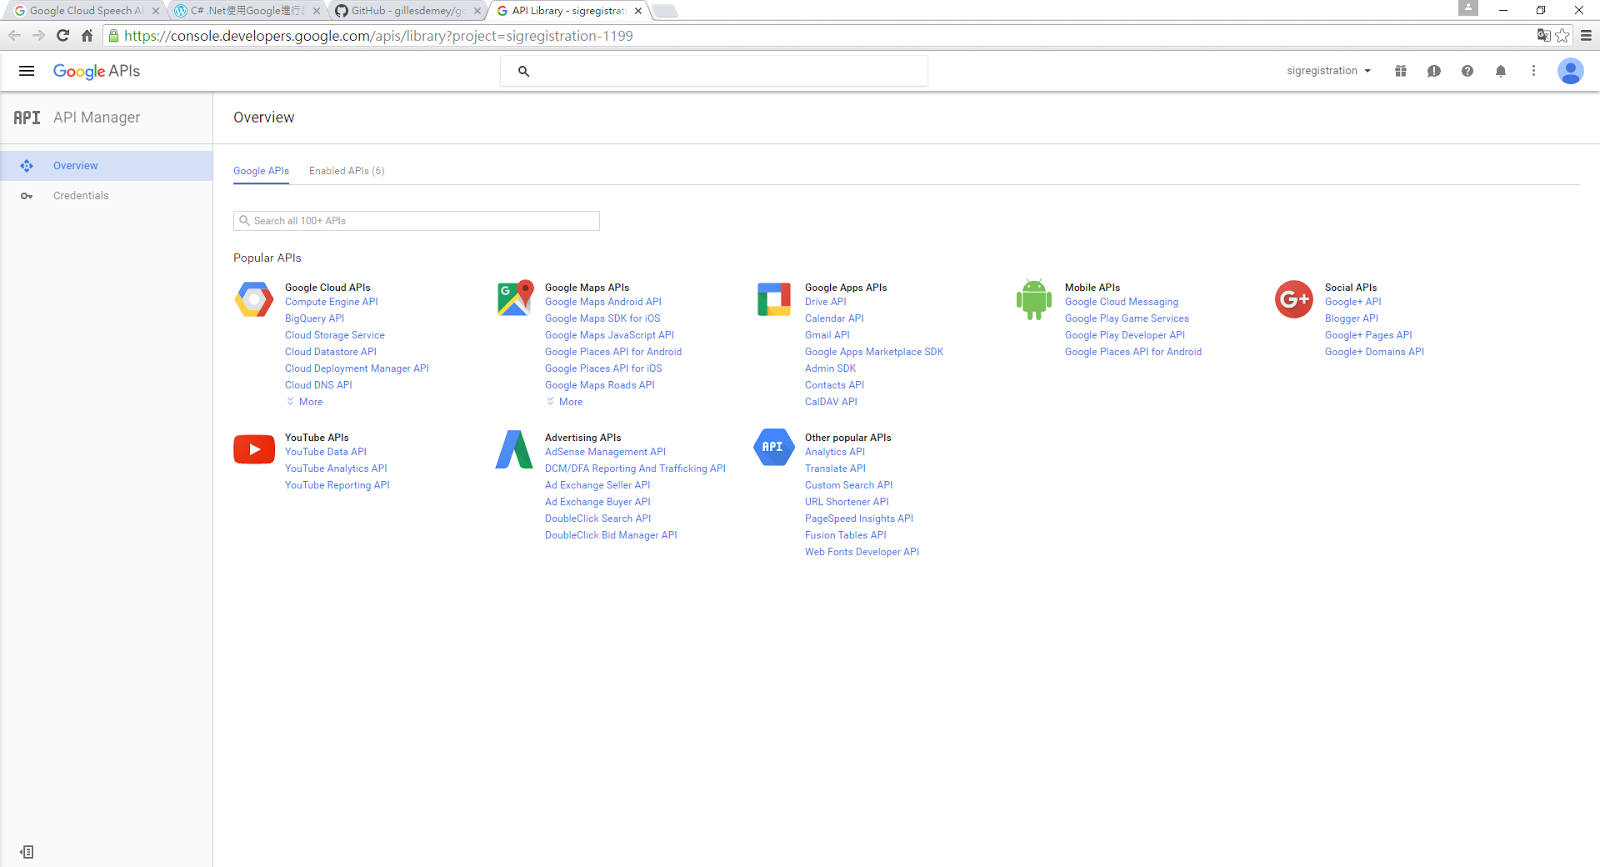Click the top search magnifier icon

(x=523, y=71)
